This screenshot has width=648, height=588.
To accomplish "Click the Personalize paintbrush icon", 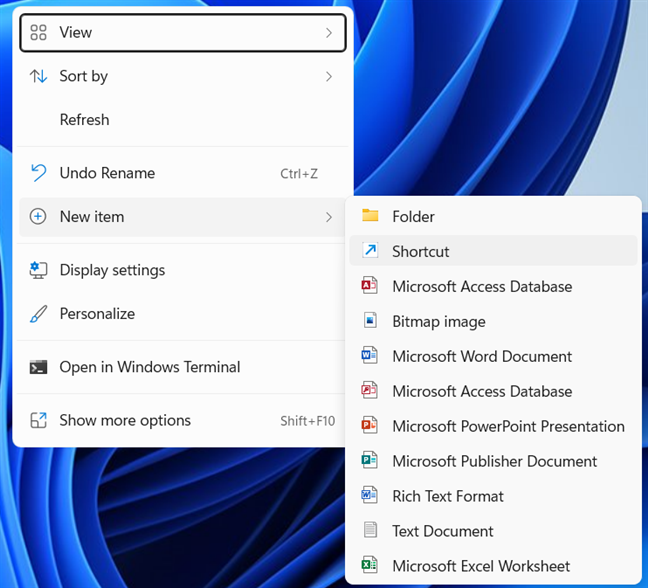I will coord(38,314).
